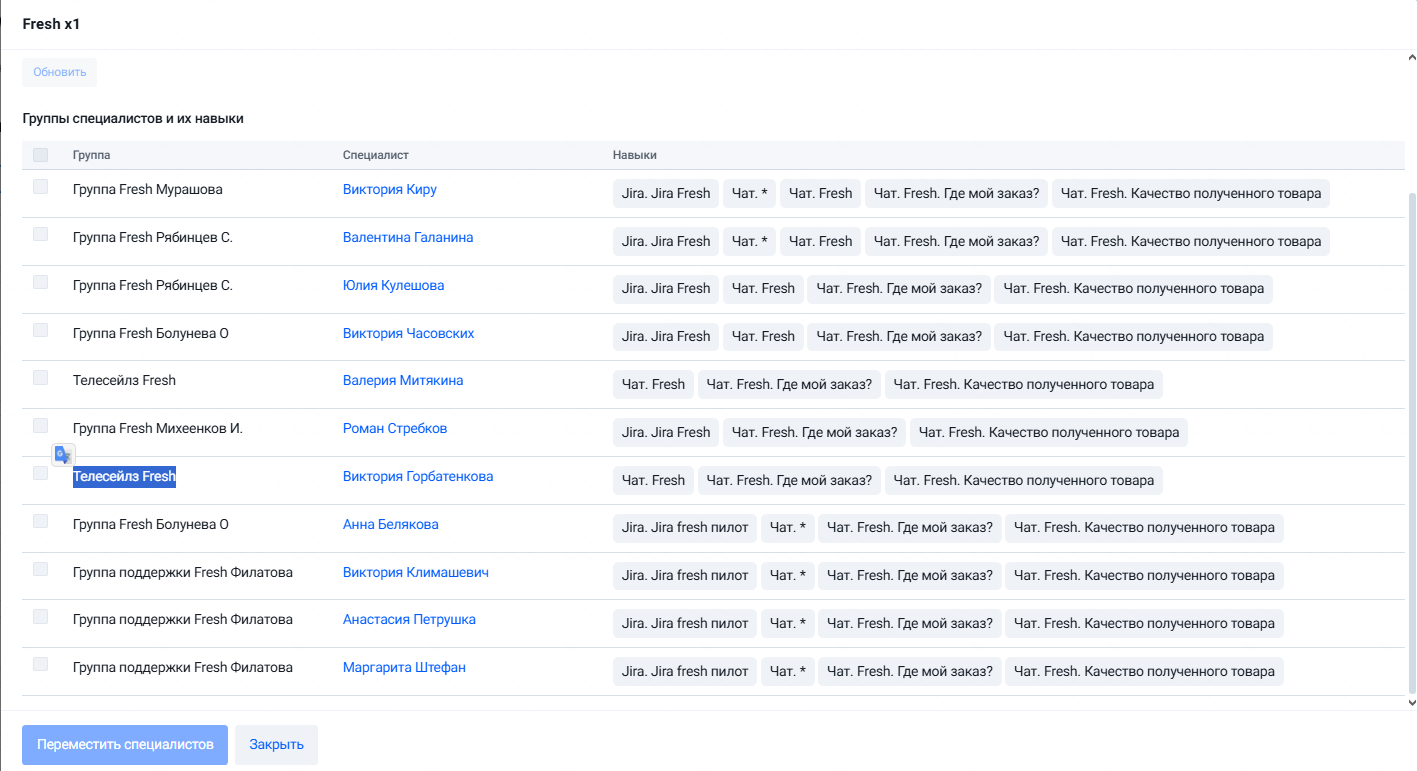Click the scroll up arrow
This screenshot has height=771, width=1417.
1411,58
